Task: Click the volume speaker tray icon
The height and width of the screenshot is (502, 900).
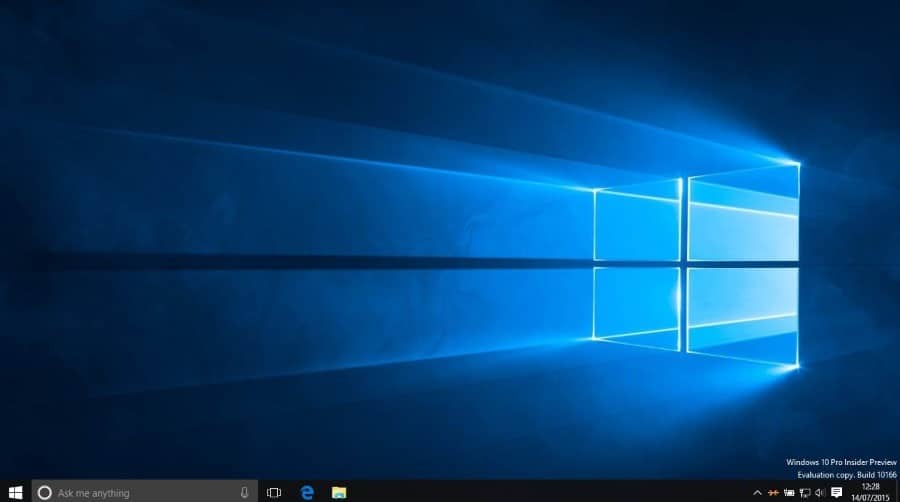Action: [820, 493]
